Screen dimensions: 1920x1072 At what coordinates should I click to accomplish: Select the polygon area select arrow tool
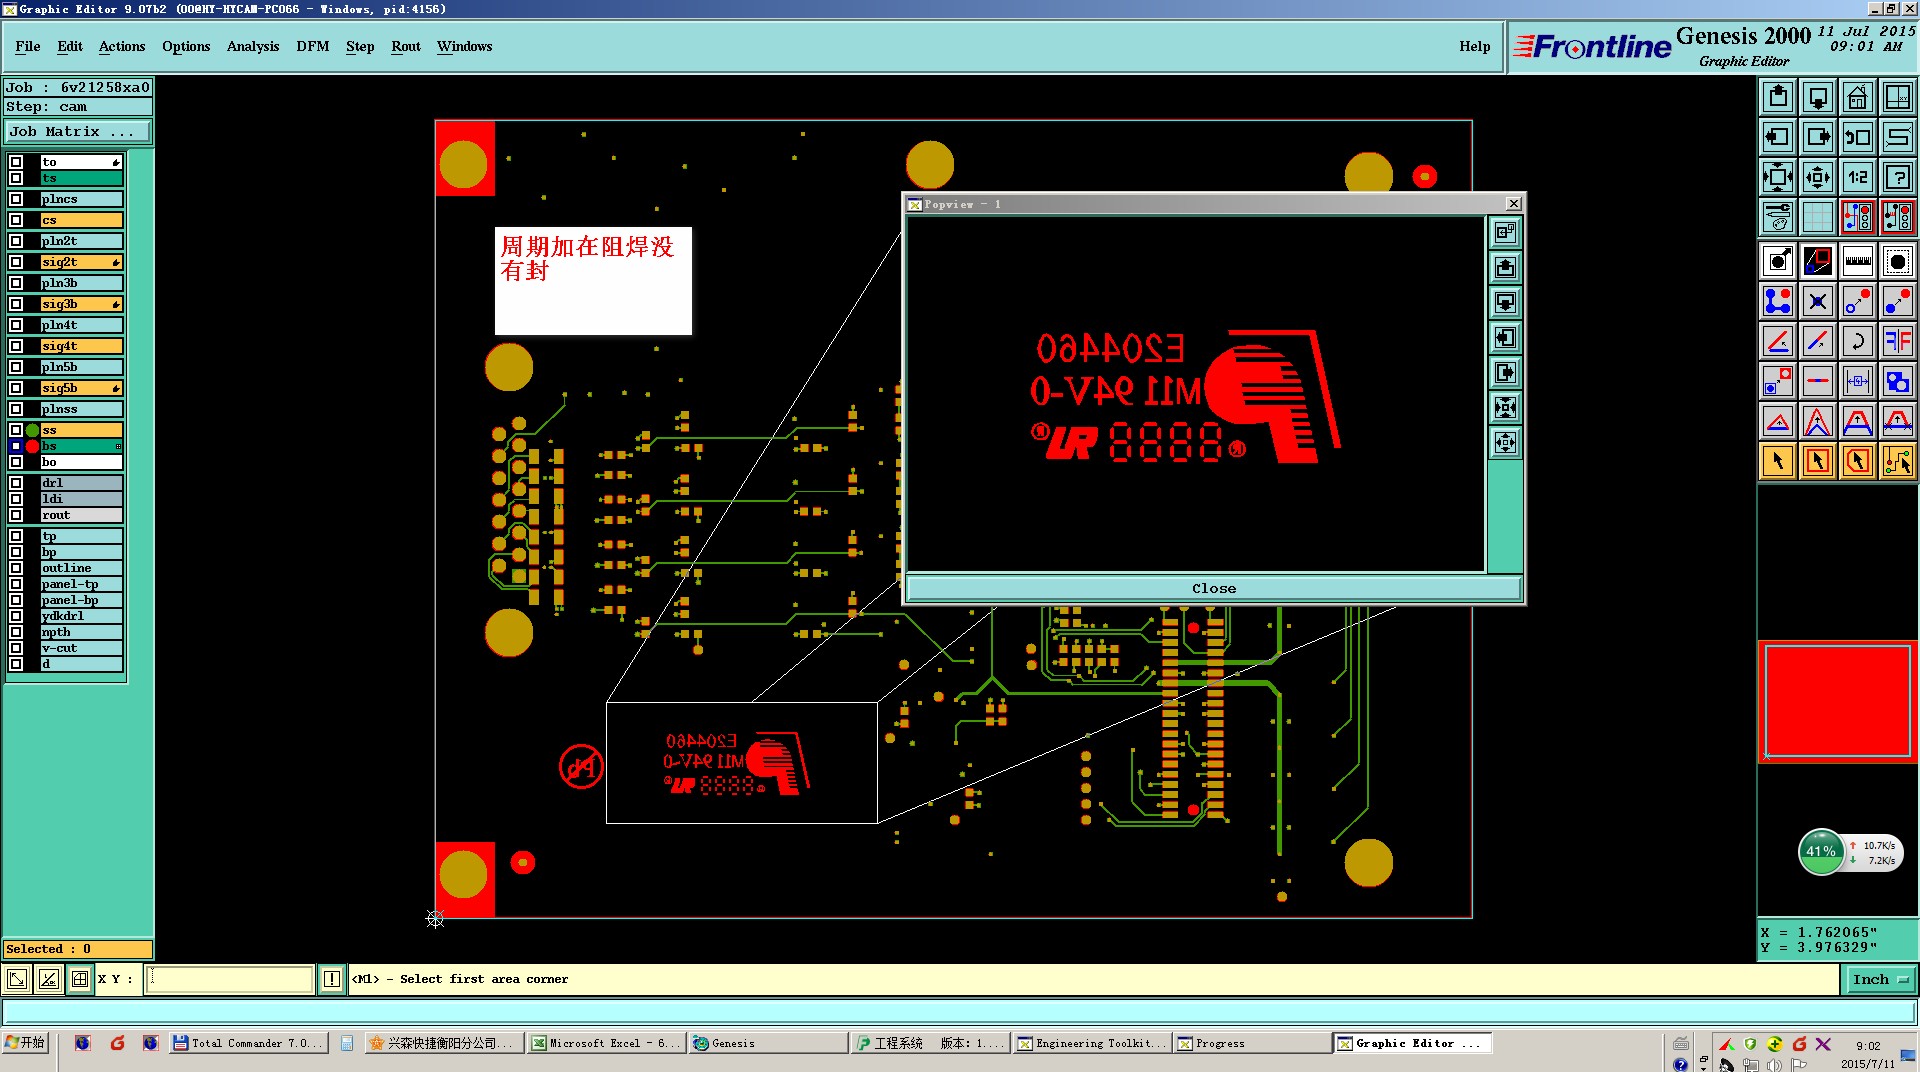1858,461
